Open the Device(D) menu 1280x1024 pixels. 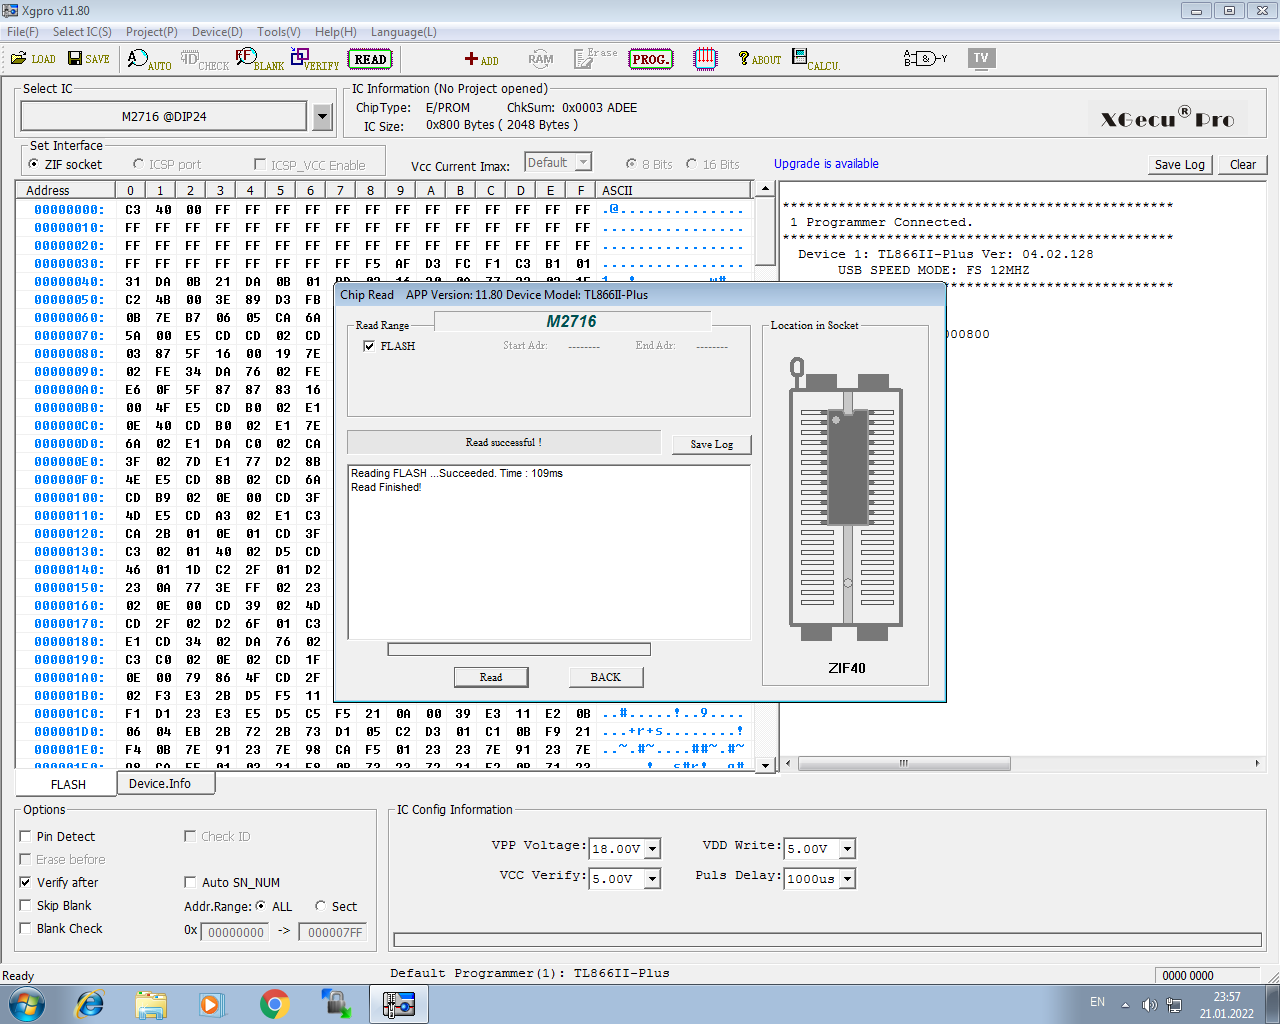tap(217, 32)
